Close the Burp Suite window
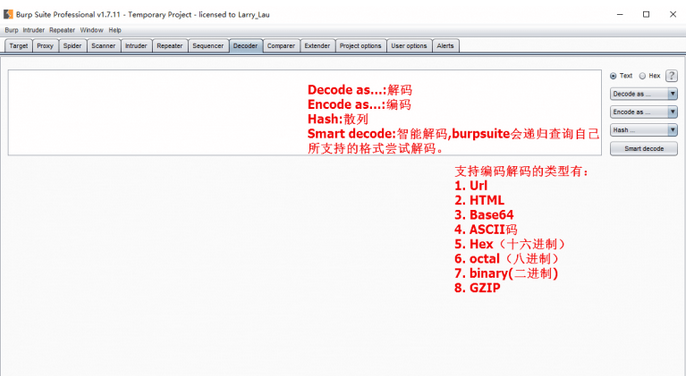The height and width of the screenshot is (376, 689). [x=673, y=14]
